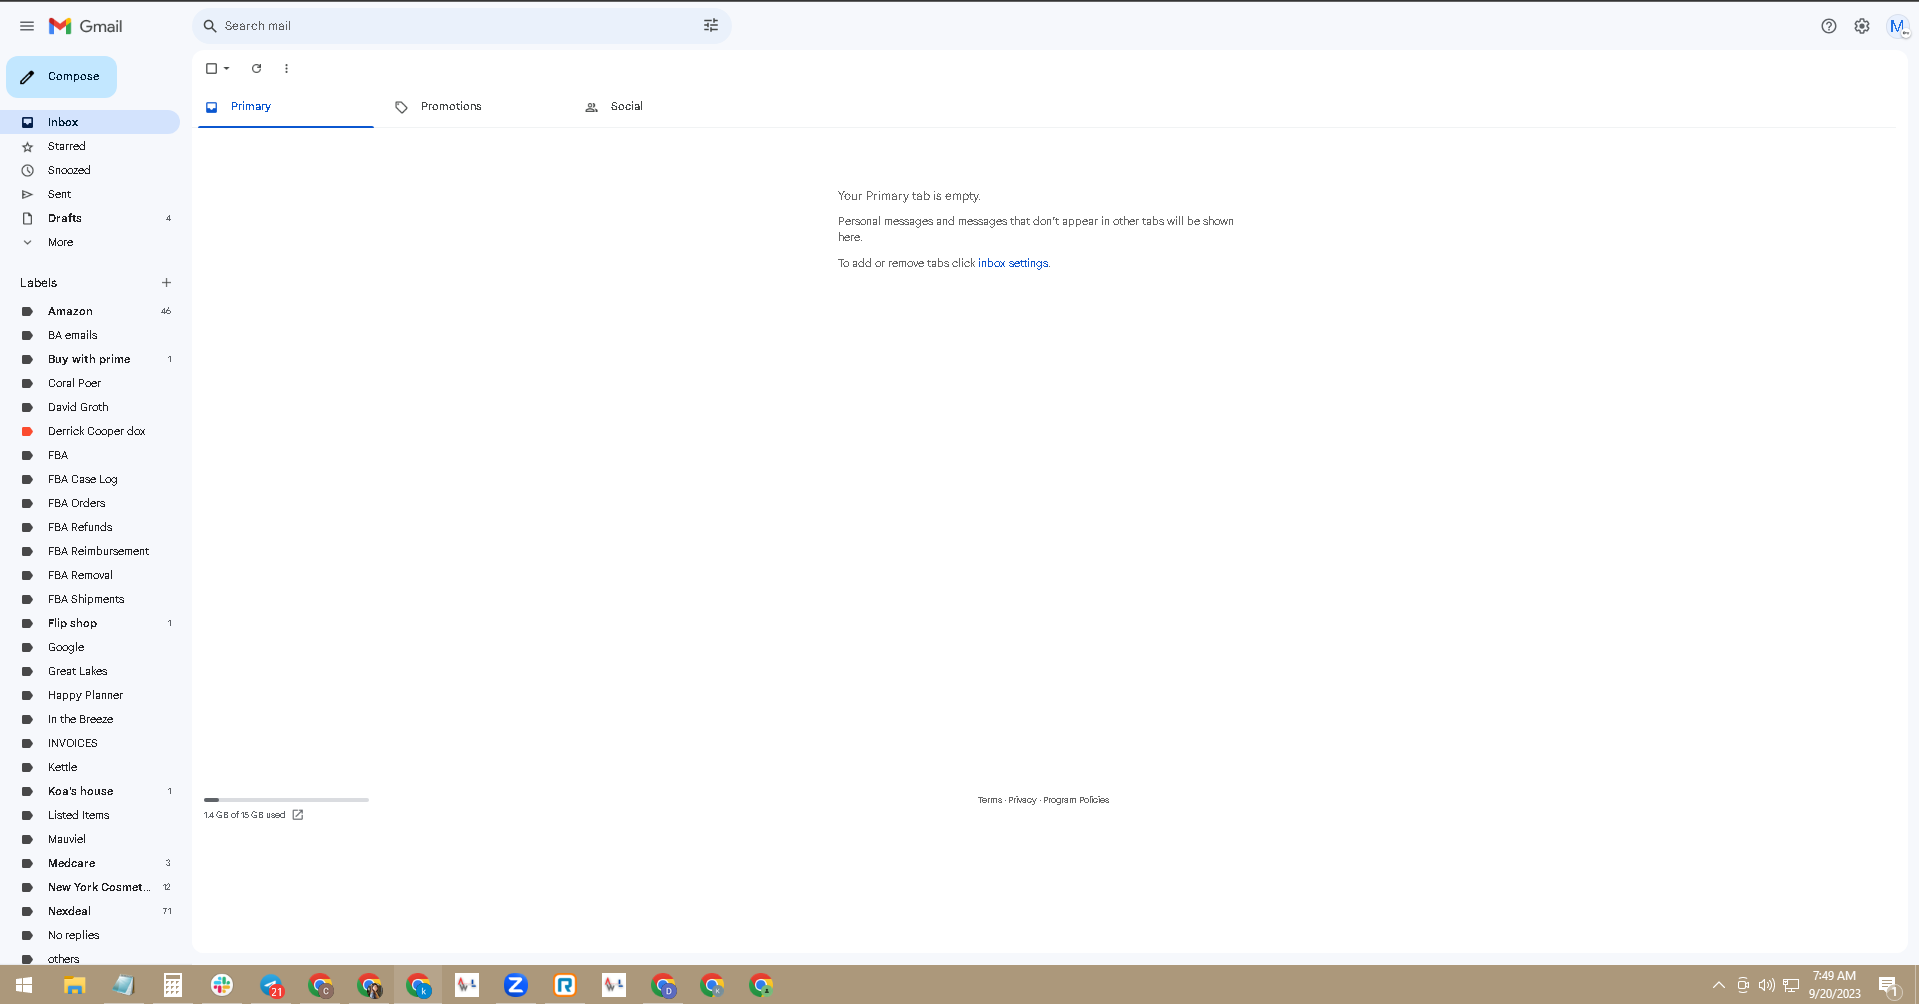Open the Koa's house label
The width and height of the screenshot is (1919, 1004).
90,791
